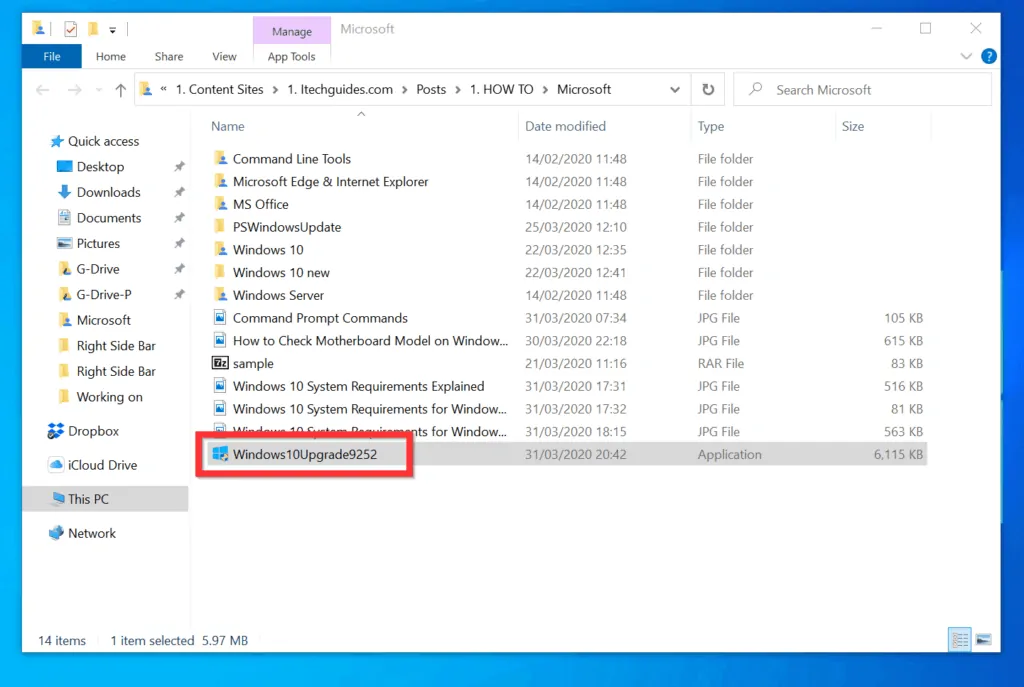Image resolution: width=1024 pixels, height=687 pixels.
Task: Open the File menu
Action: click(x=51, y=56)
